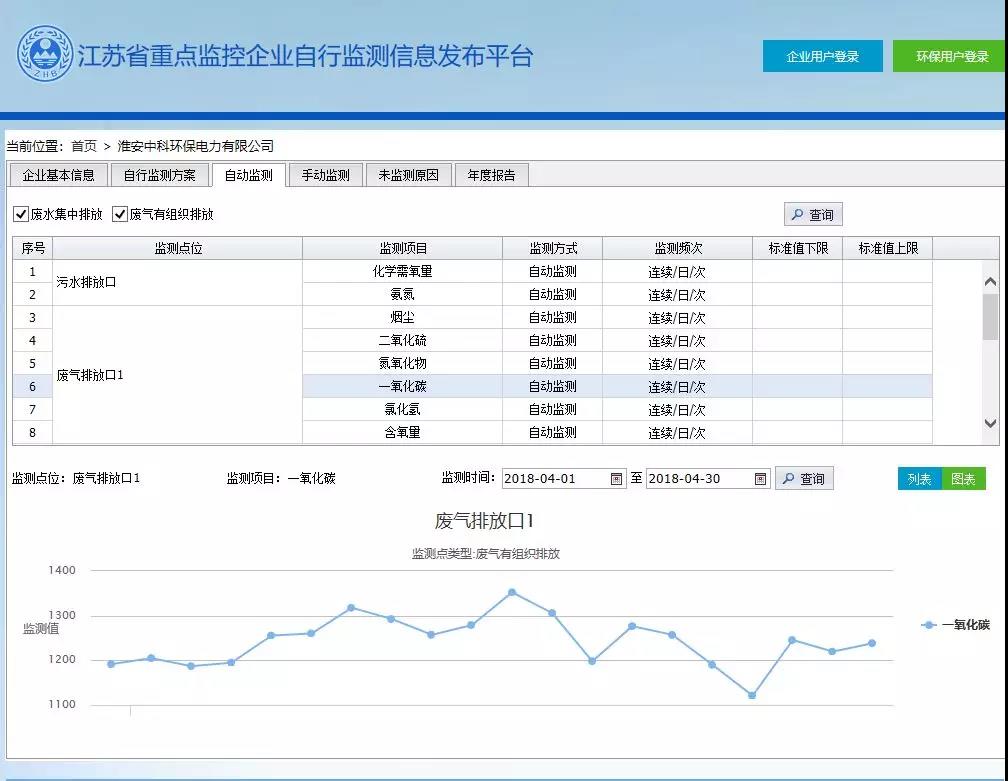The width and height of the screenshot is (1008, 781).
Task: Click the platform logo emblem in header
Action: tap(45, 55)
